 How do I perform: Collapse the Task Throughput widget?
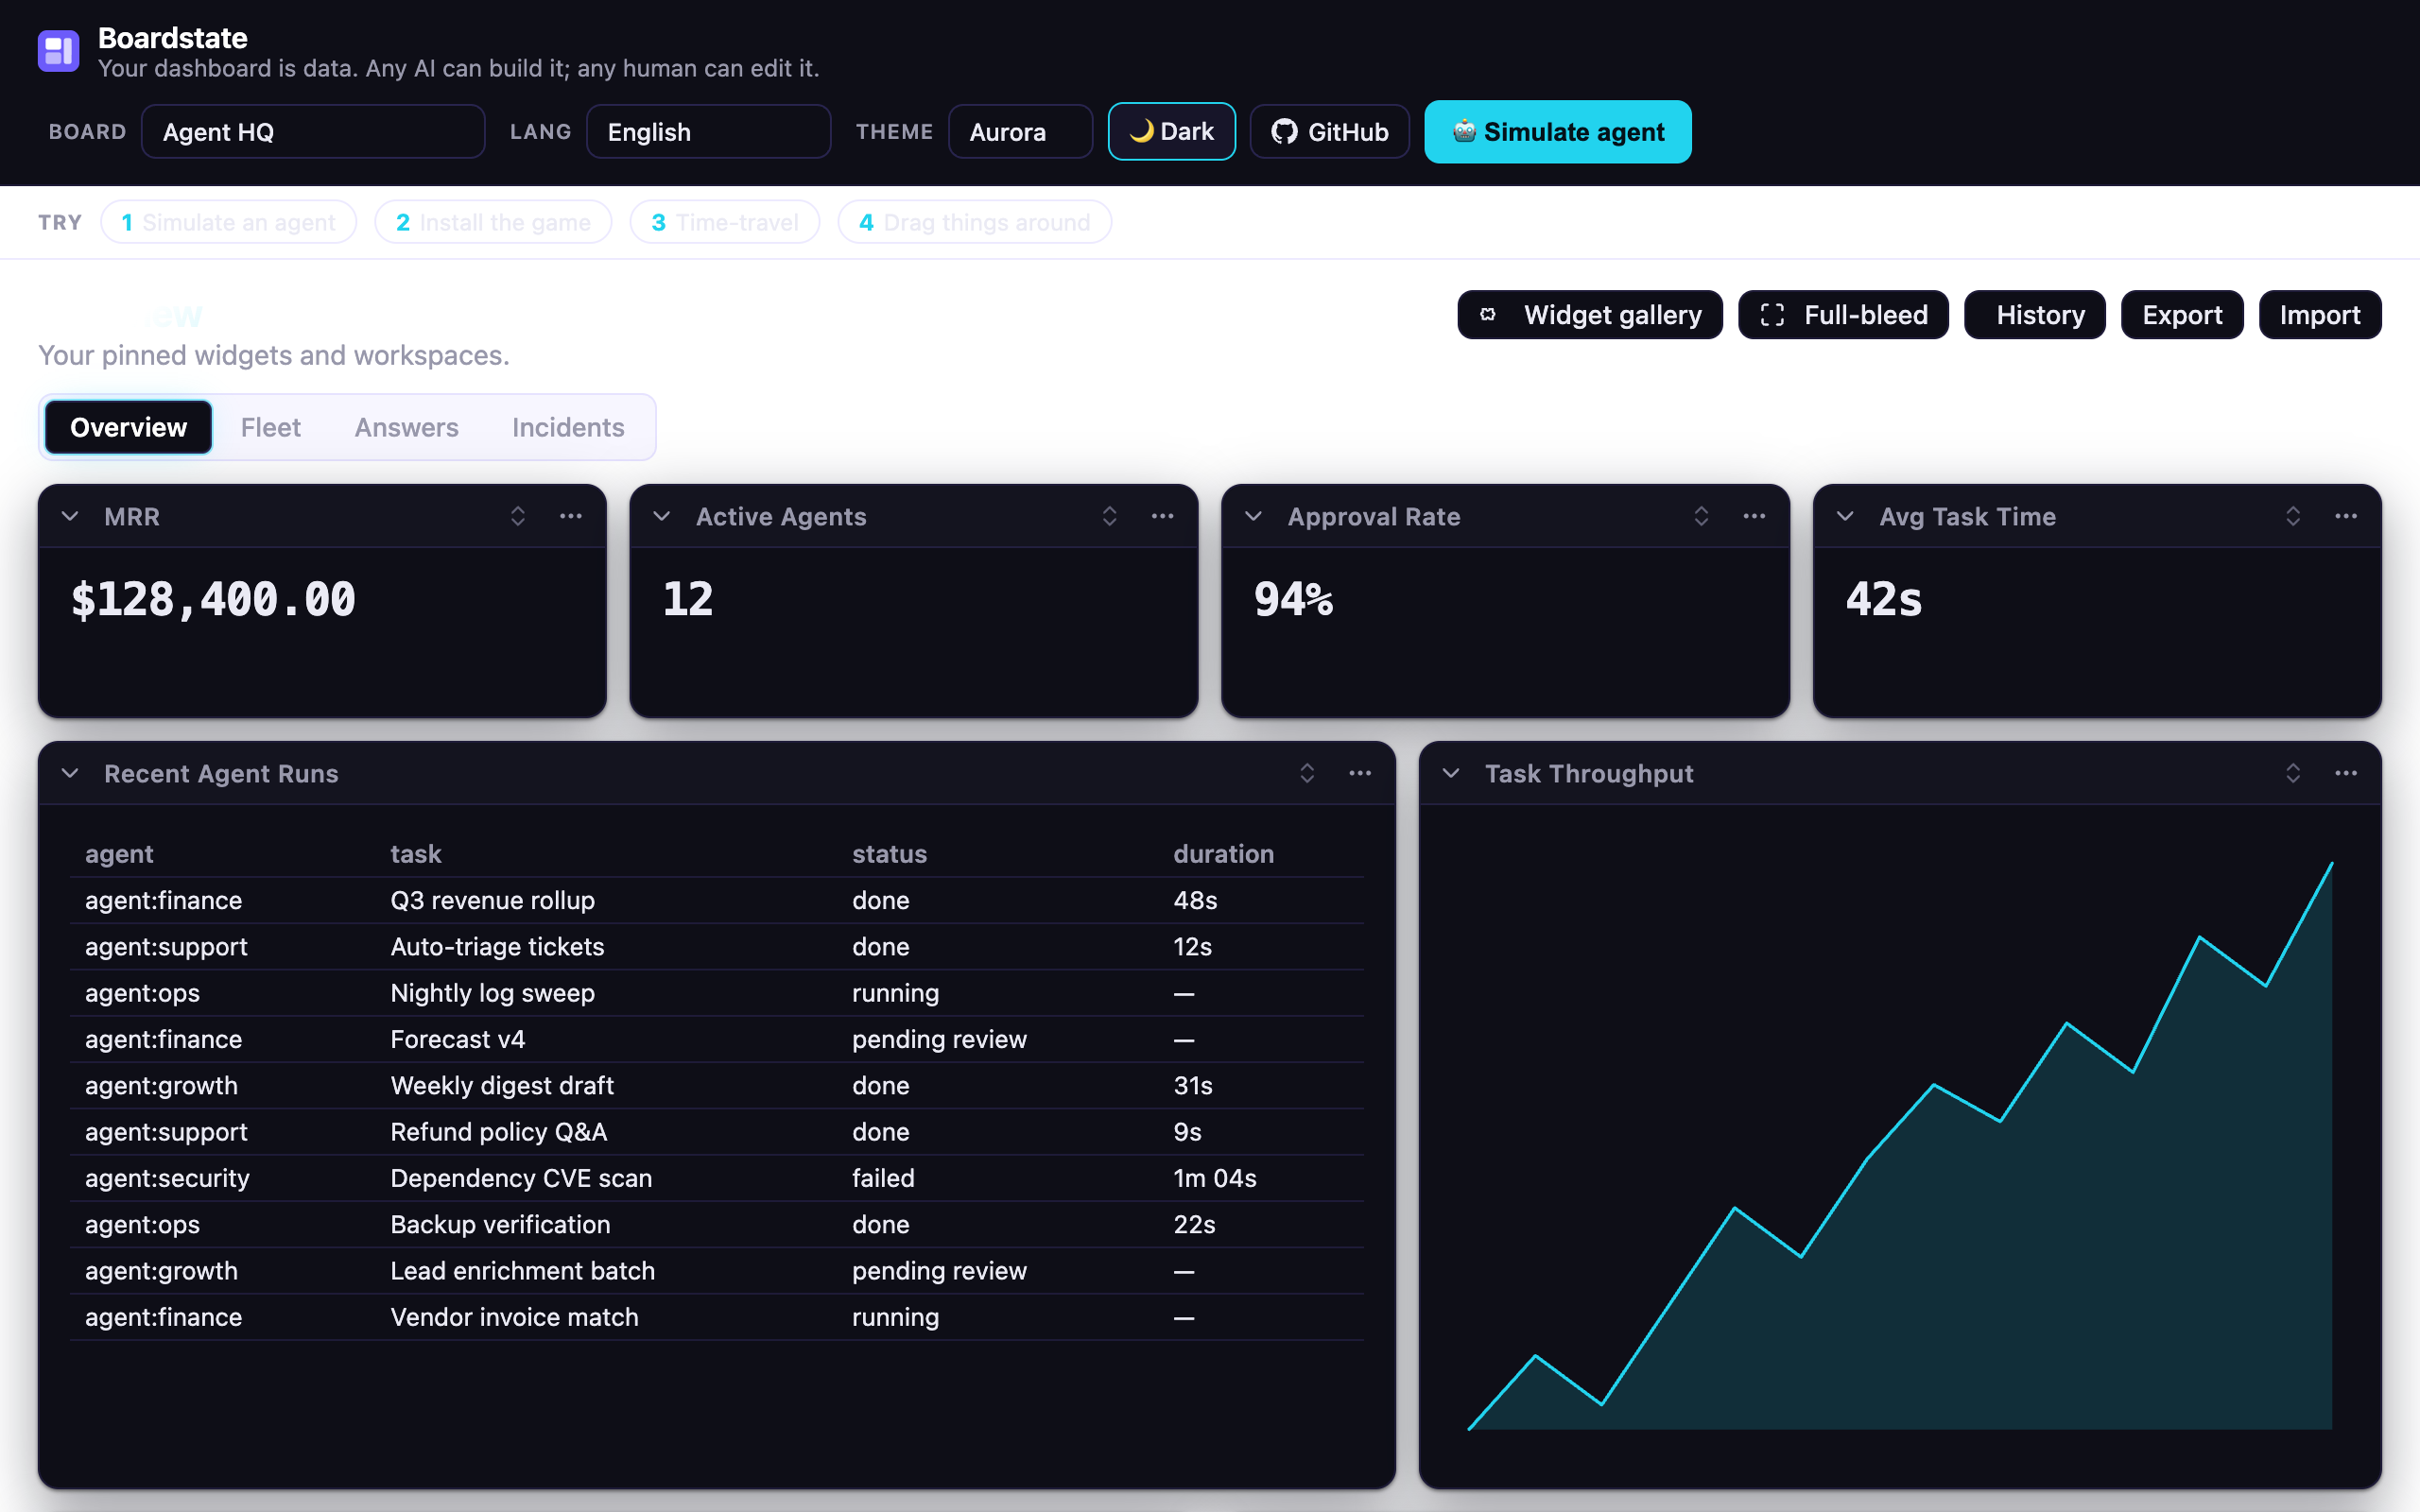(1451, 773)
